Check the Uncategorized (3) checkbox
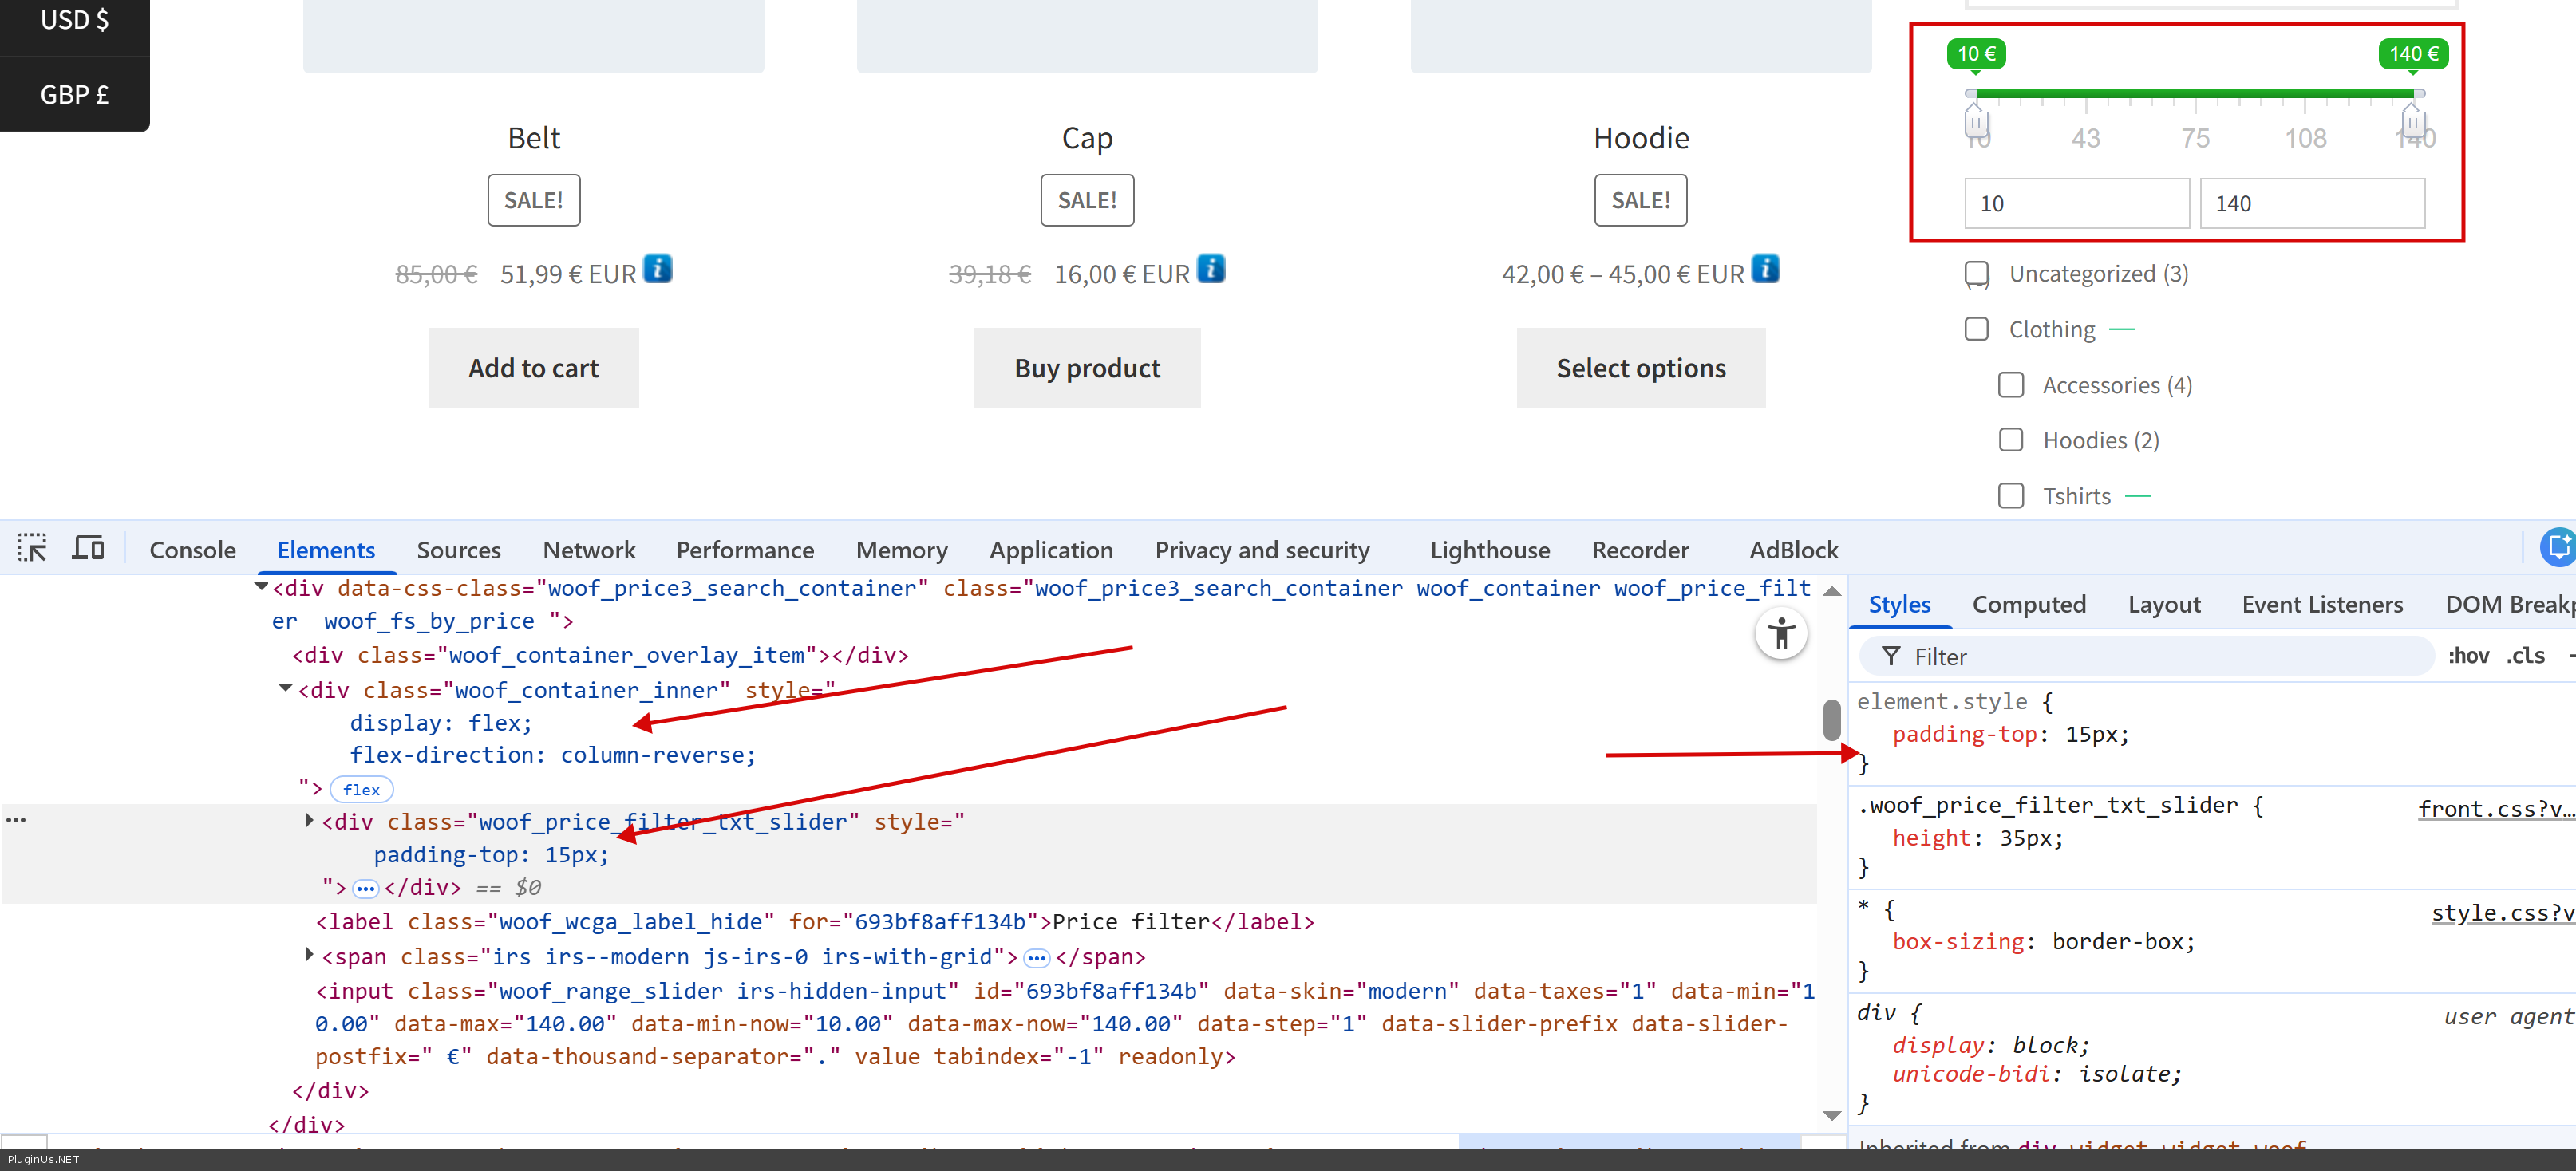 (x=1976, y=274)
